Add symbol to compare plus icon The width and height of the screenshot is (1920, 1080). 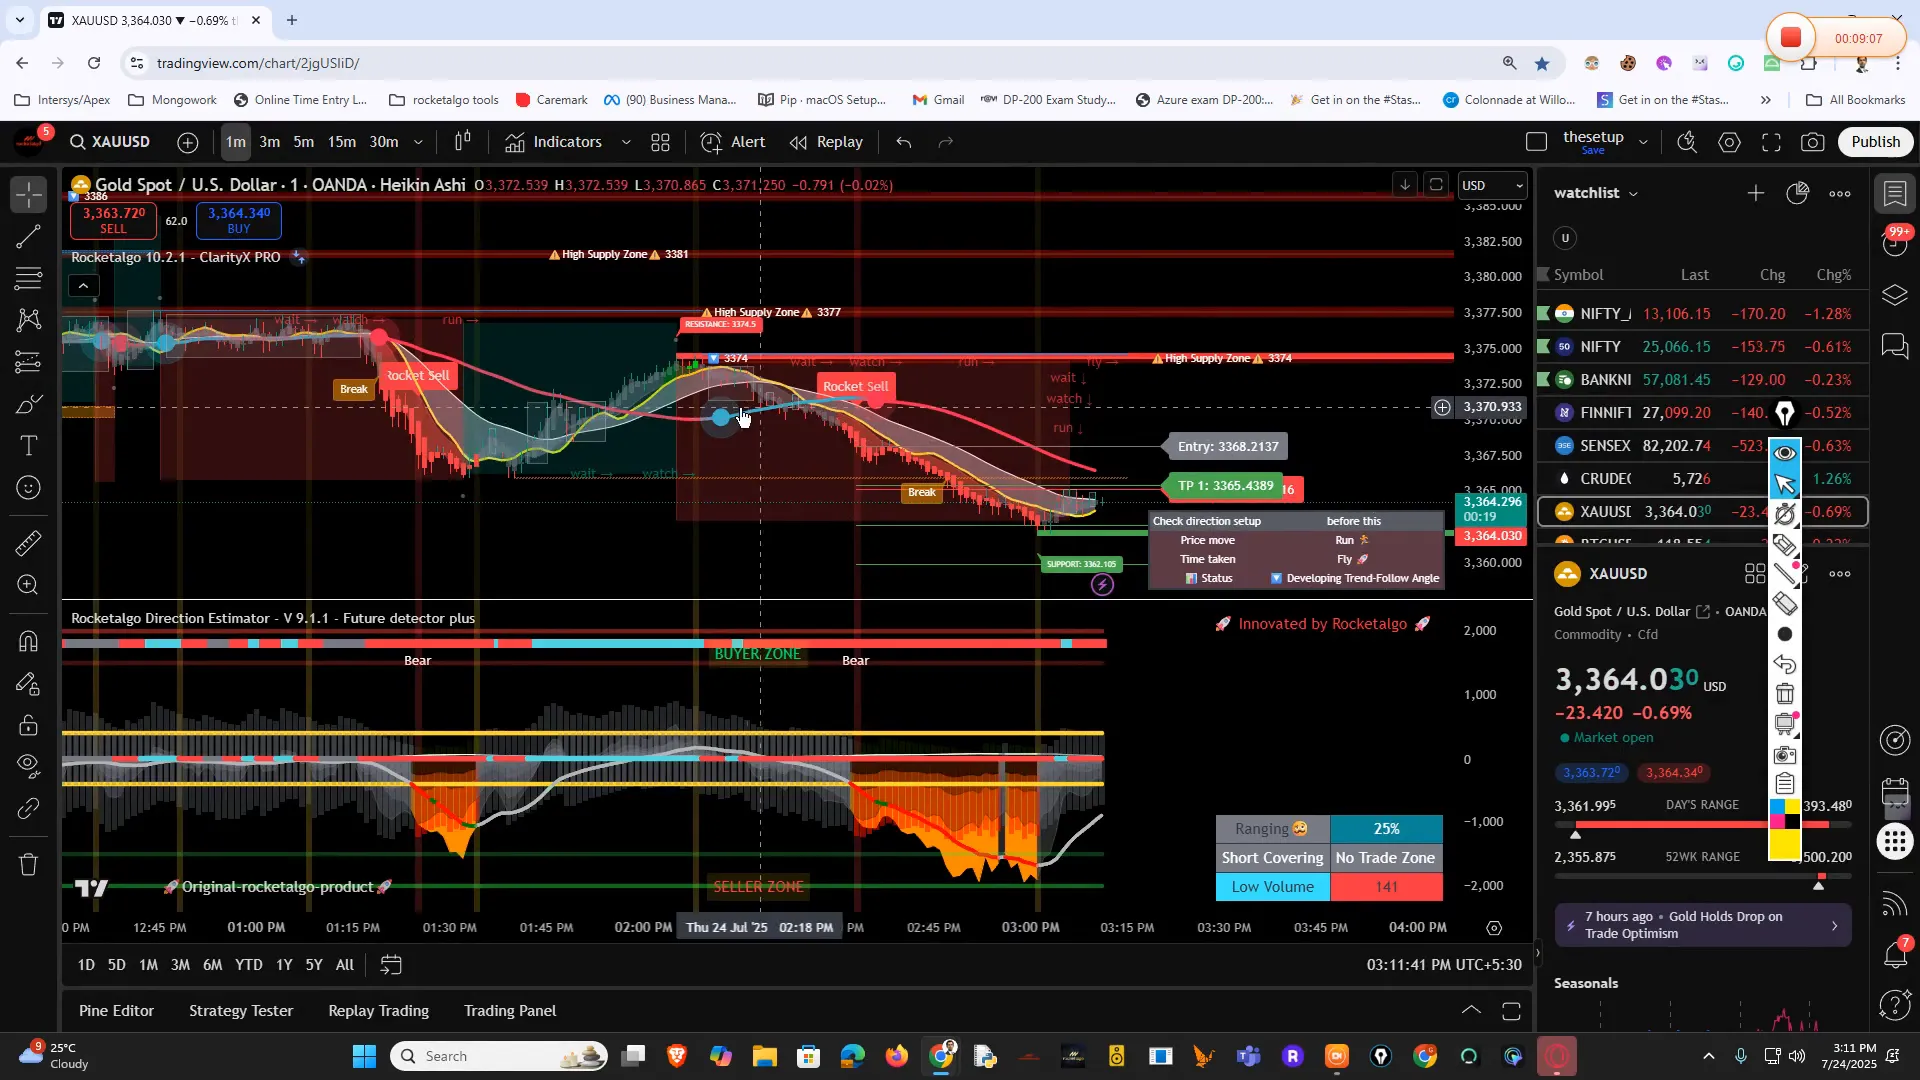tap(188, 142)
